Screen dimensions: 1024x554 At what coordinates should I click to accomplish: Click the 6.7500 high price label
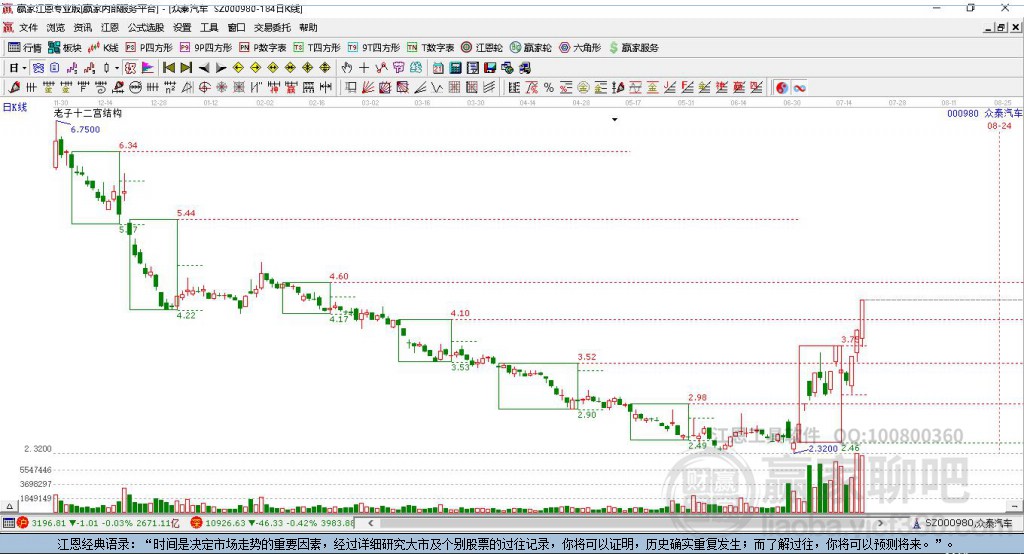coord(86,129)
